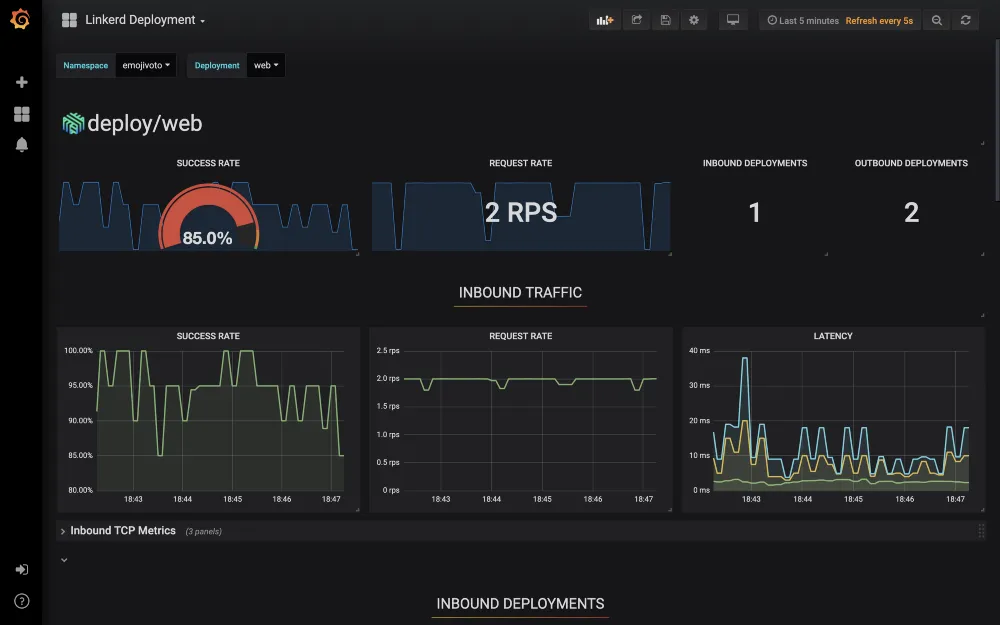The width and height of the screenshot is (1000, 625).
Task: Click the Create plus icon in sidebar
Action: point(22,82)
